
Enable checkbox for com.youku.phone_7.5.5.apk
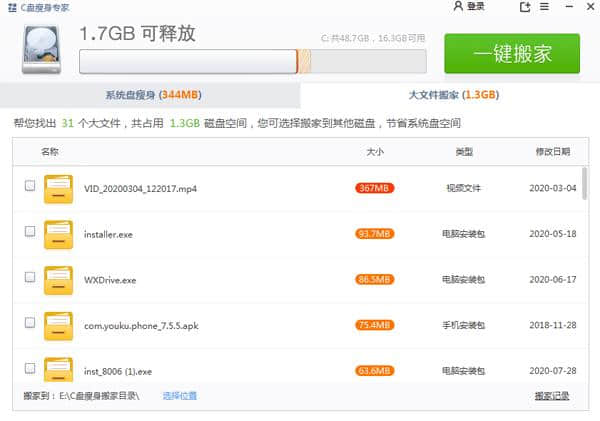(x=30, y=323)
